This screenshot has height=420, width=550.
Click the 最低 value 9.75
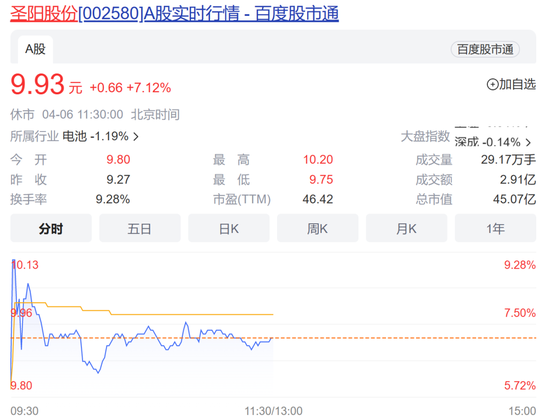click(x=321, y=180)
